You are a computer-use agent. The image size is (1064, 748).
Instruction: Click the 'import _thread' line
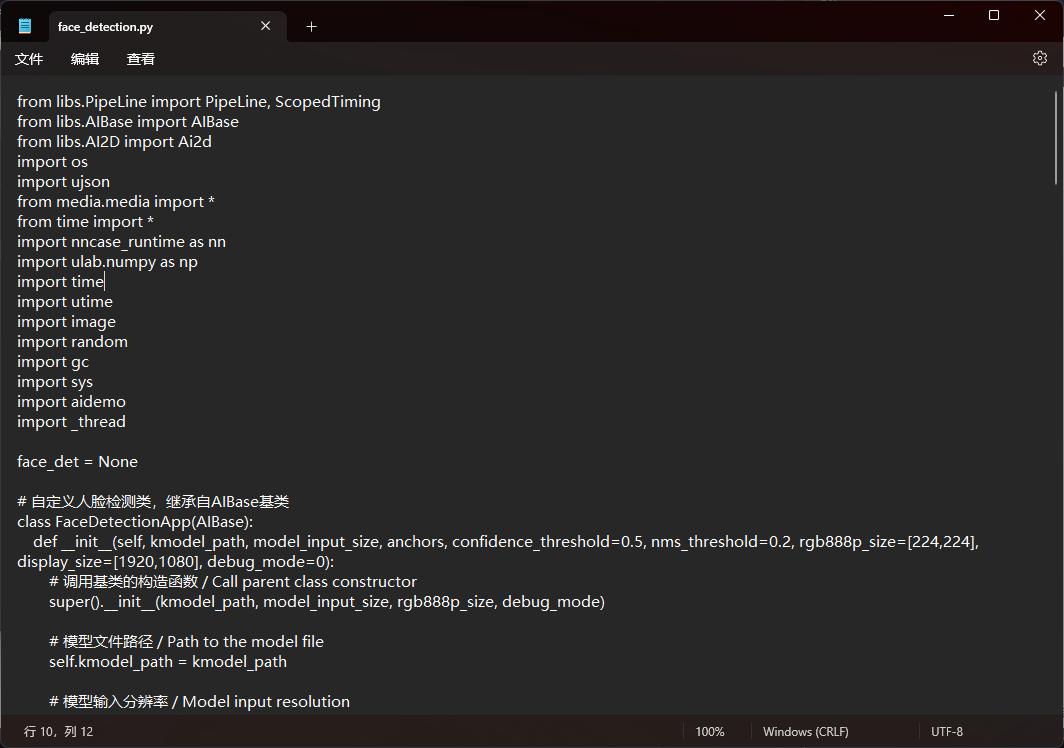(71, 422)
